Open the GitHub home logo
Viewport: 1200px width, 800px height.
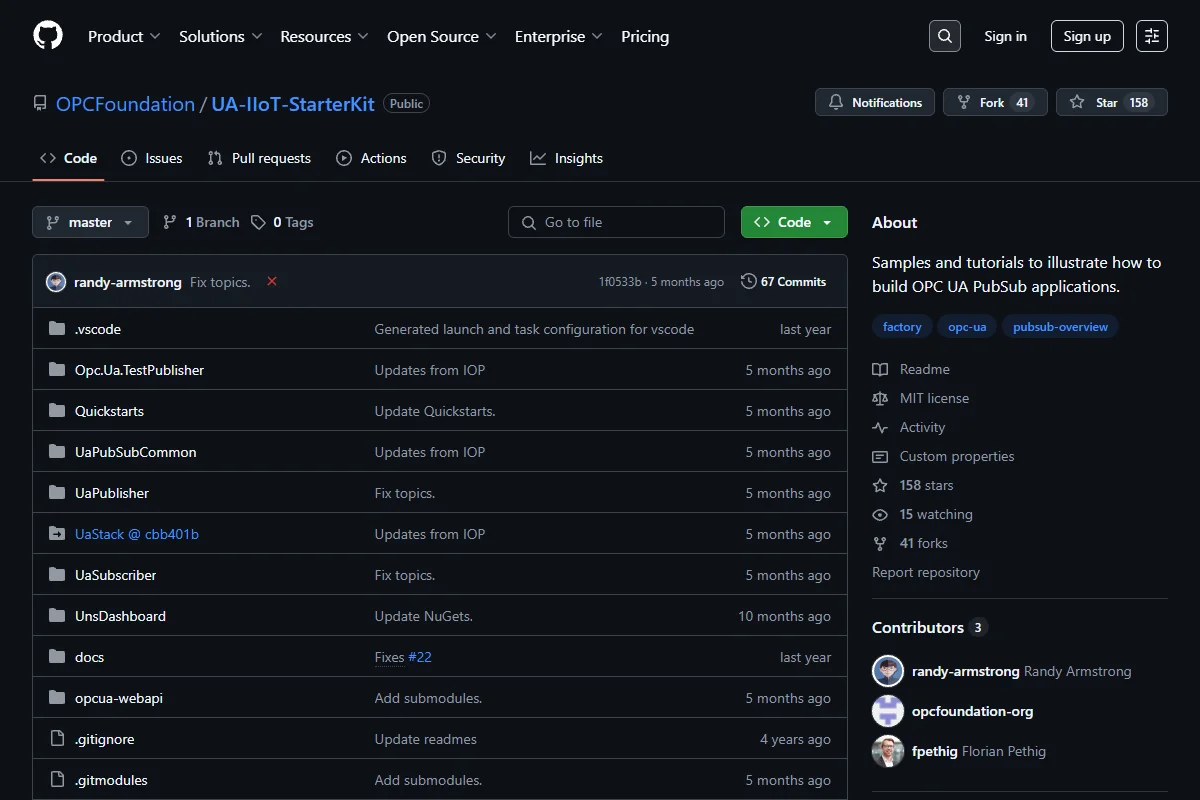[48, 36]
